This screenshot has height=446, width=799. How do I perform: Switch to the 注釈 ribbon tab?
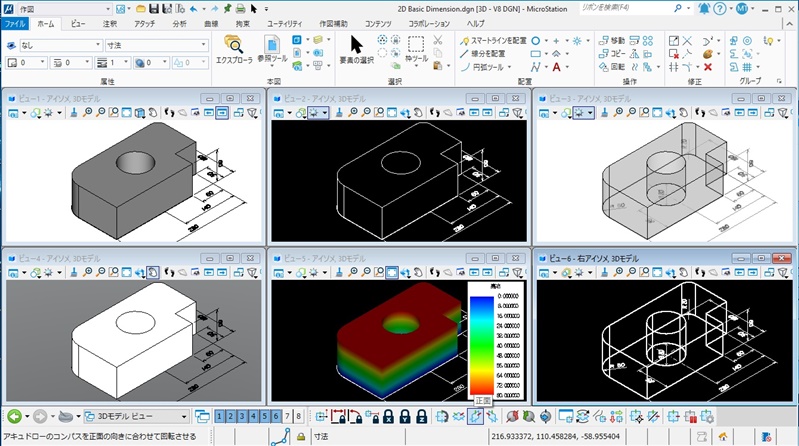[x=110, y=23]
